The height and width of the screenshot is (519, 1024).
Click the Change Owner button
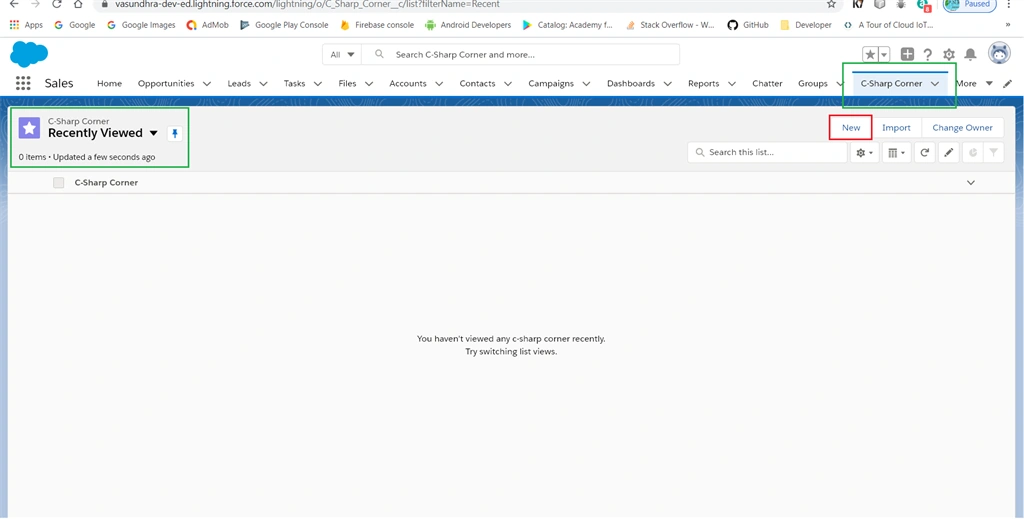tap(962, 128)
